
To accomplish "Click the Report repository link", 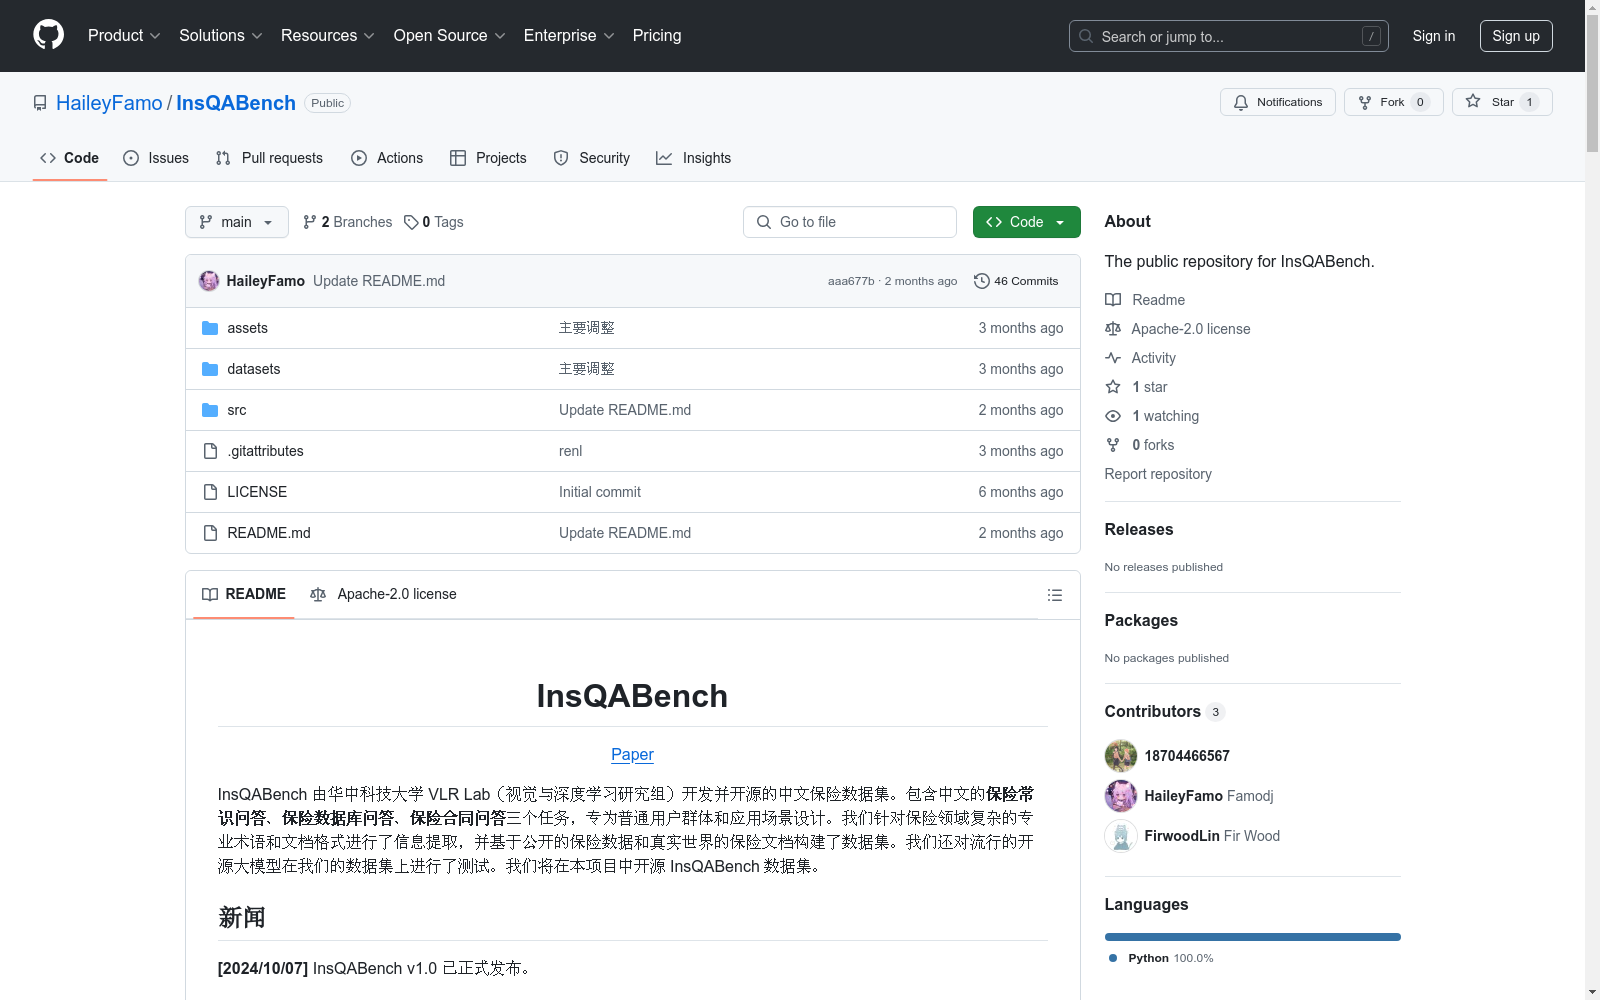I will [x=1158, y=474].
